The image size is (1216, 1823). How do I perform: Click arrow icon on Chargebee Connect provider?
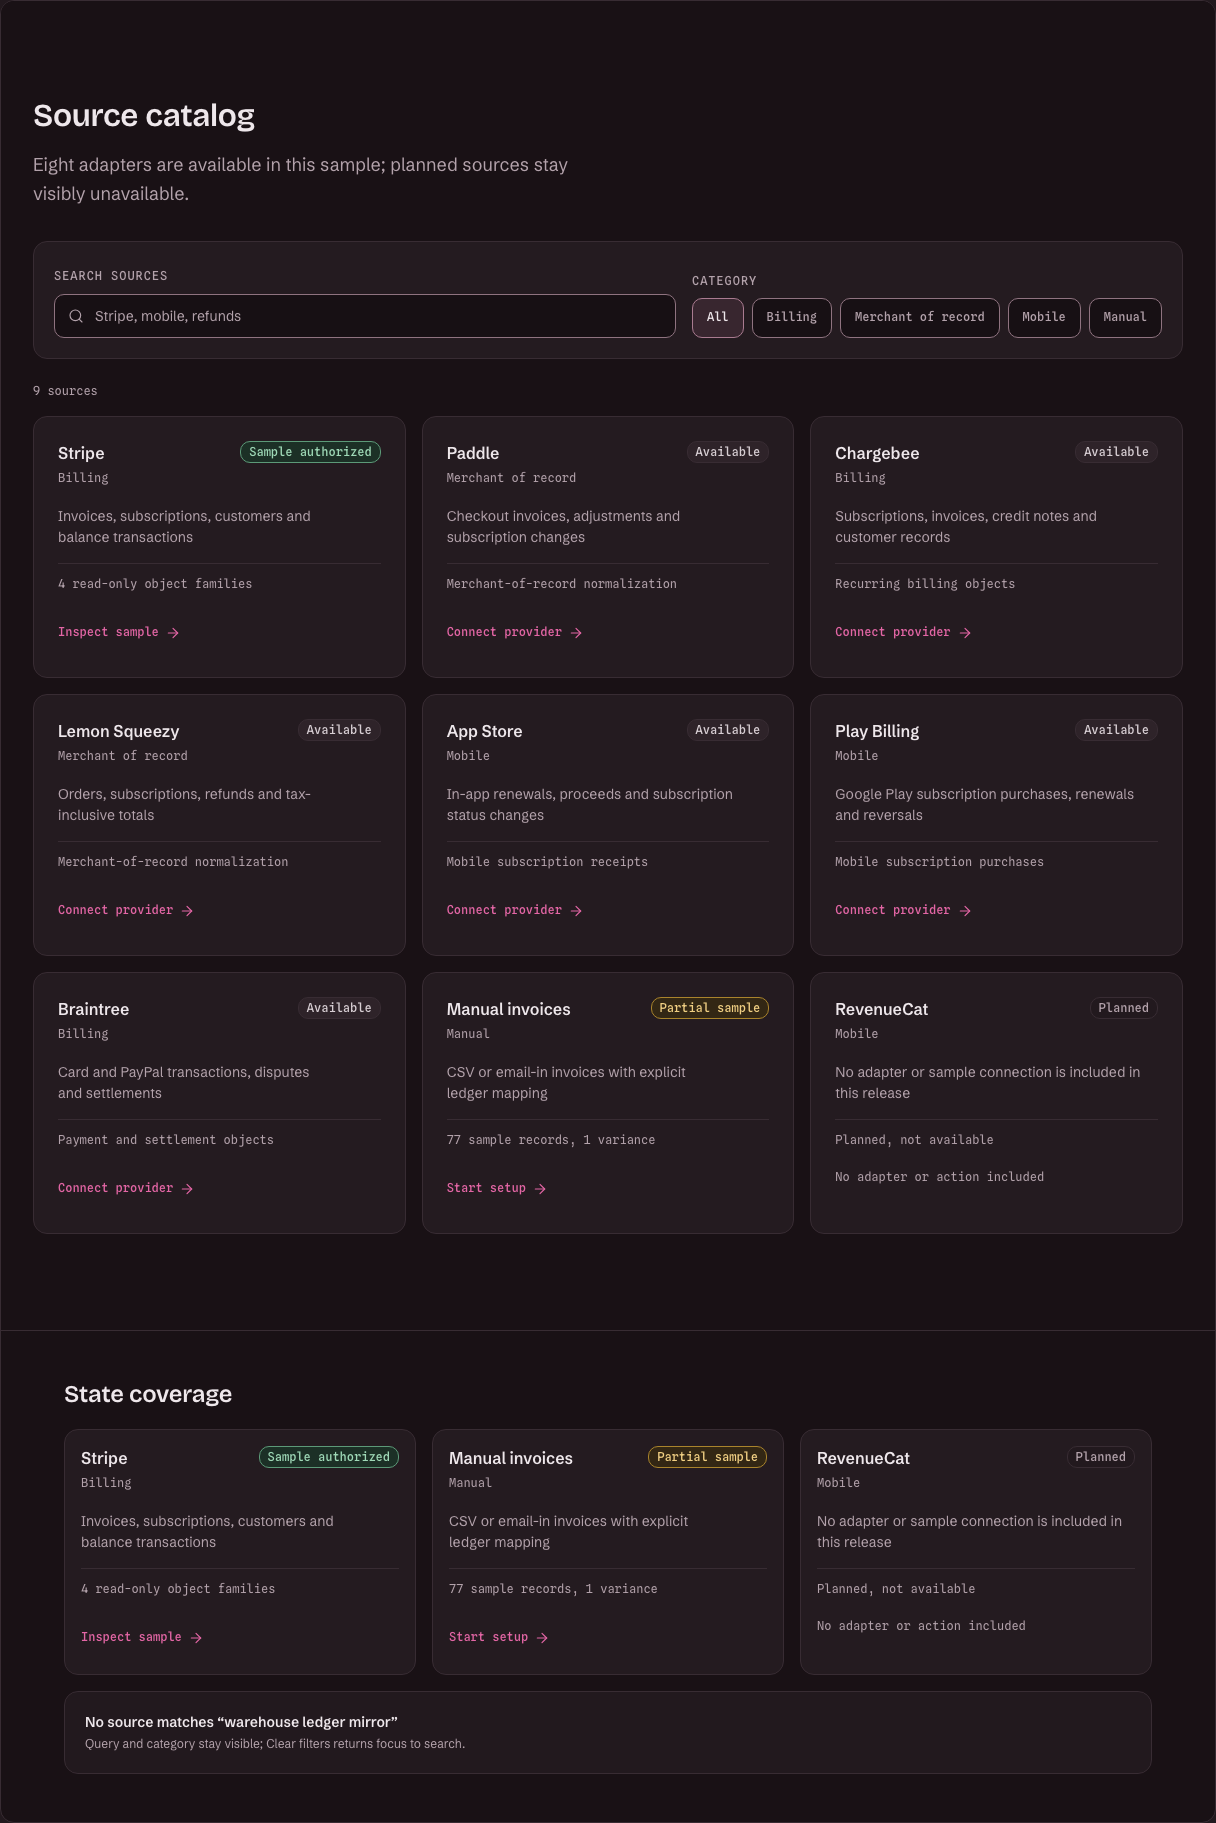coord(965,632)
